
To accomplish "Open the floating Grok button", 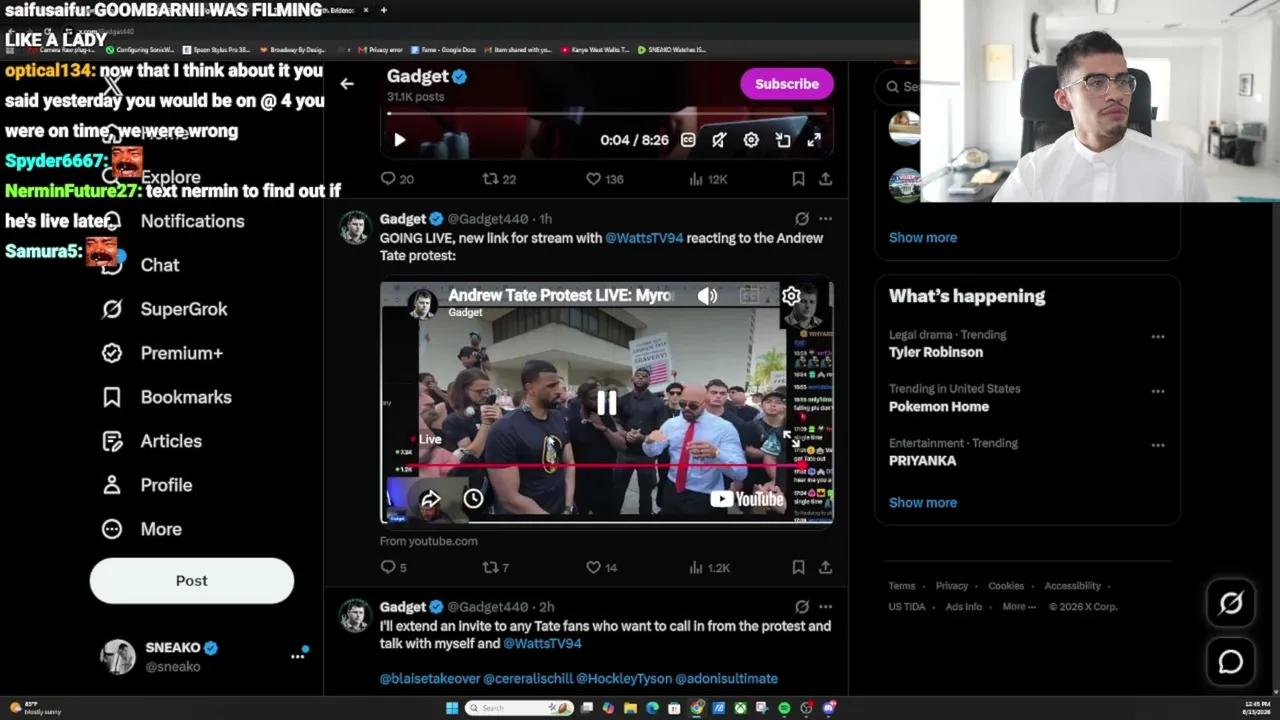I will click(1231, 603).
